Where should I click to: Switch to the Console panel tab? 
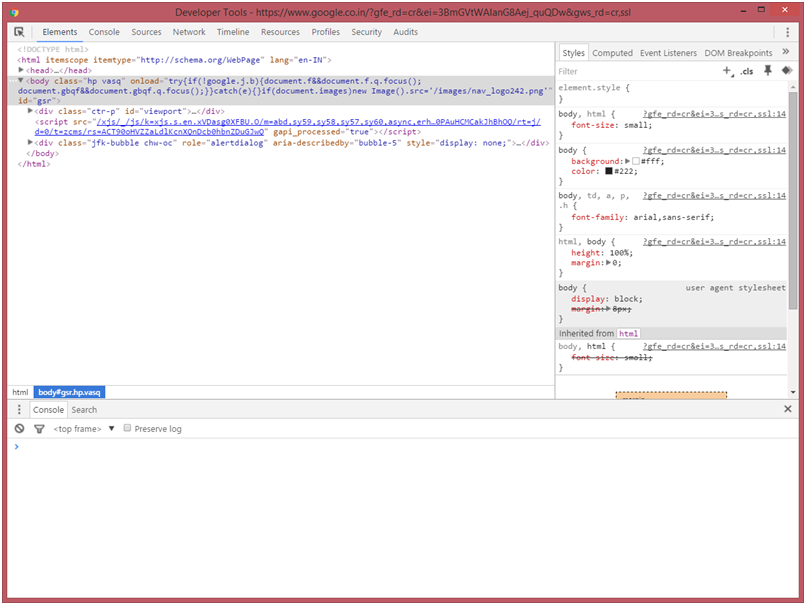click(x=104, y=32)
